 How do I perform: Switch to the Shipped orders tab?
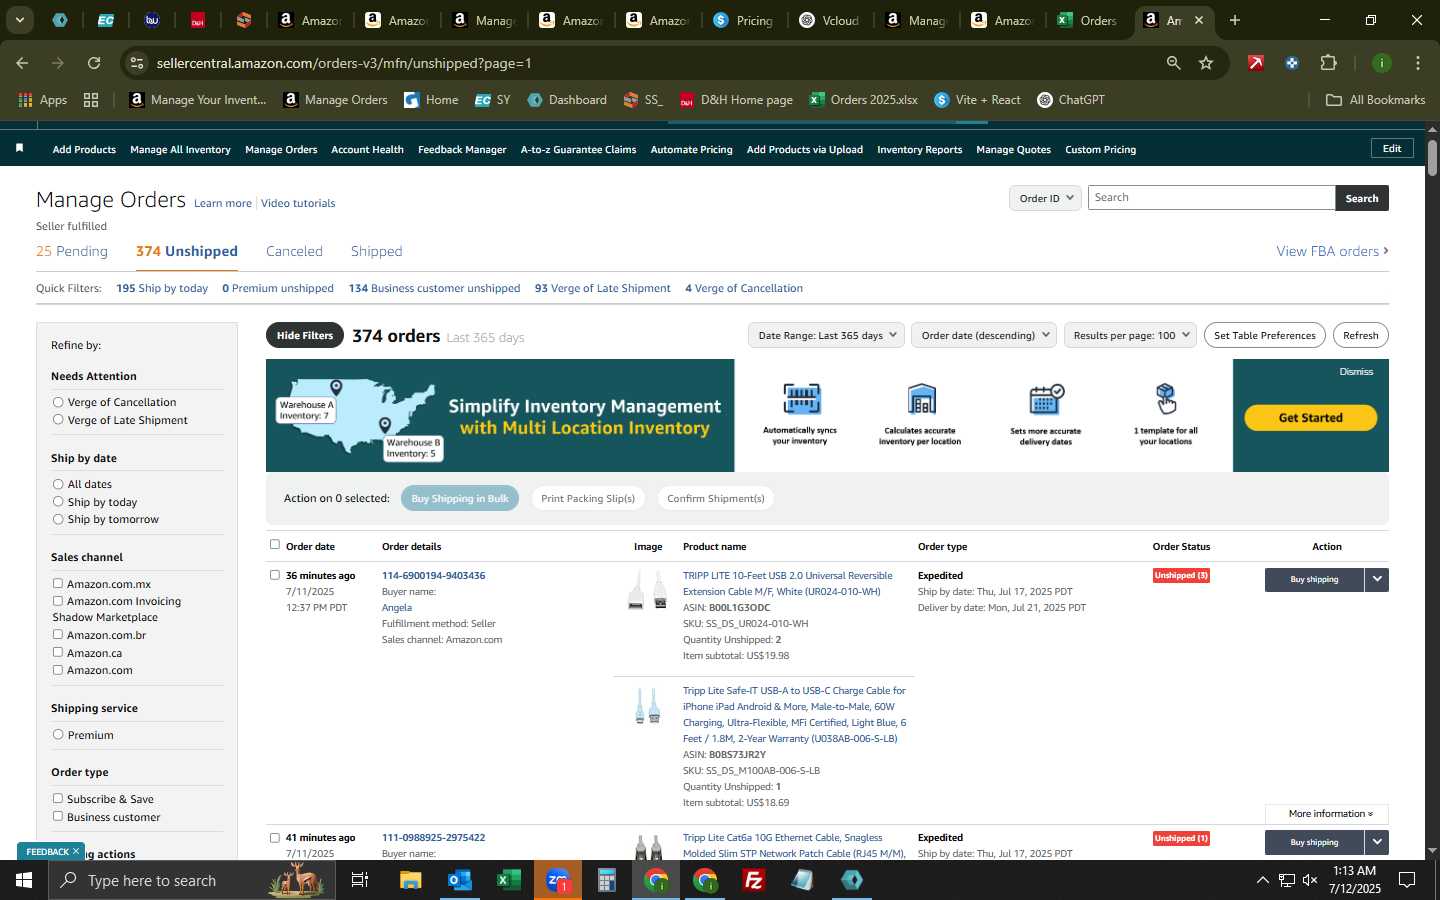[x=376, y=251]
